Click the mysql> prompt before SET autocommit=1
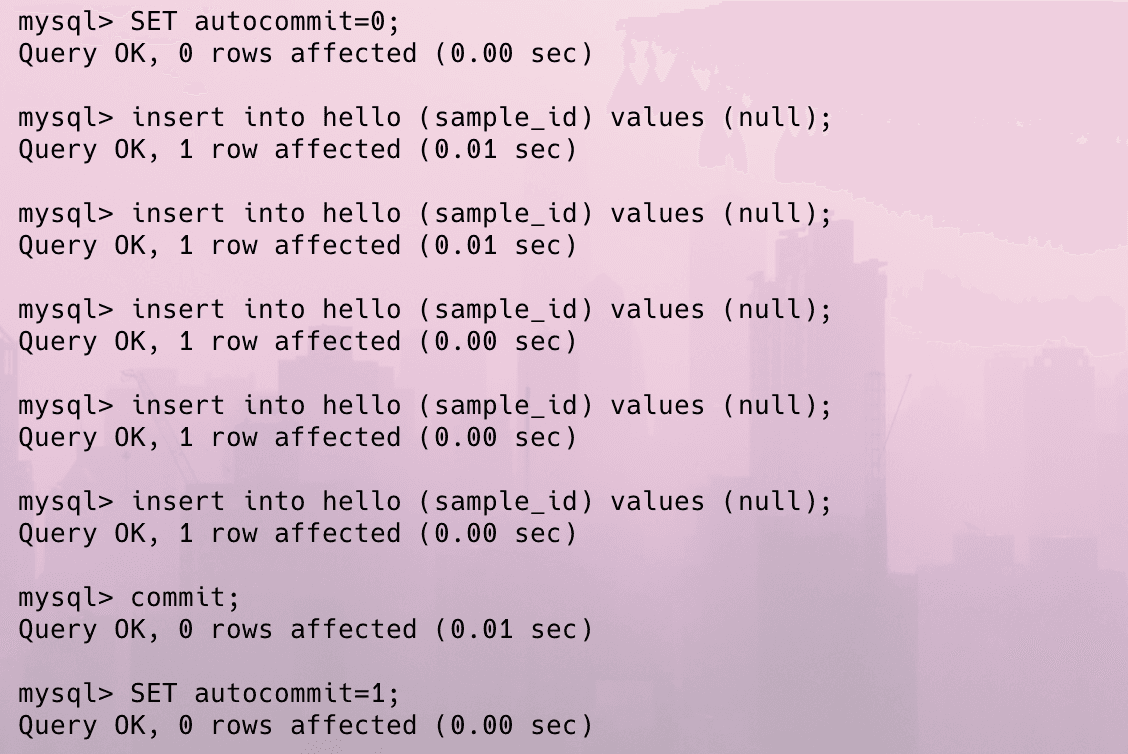The image size is (1128, 754). point(66,694)
